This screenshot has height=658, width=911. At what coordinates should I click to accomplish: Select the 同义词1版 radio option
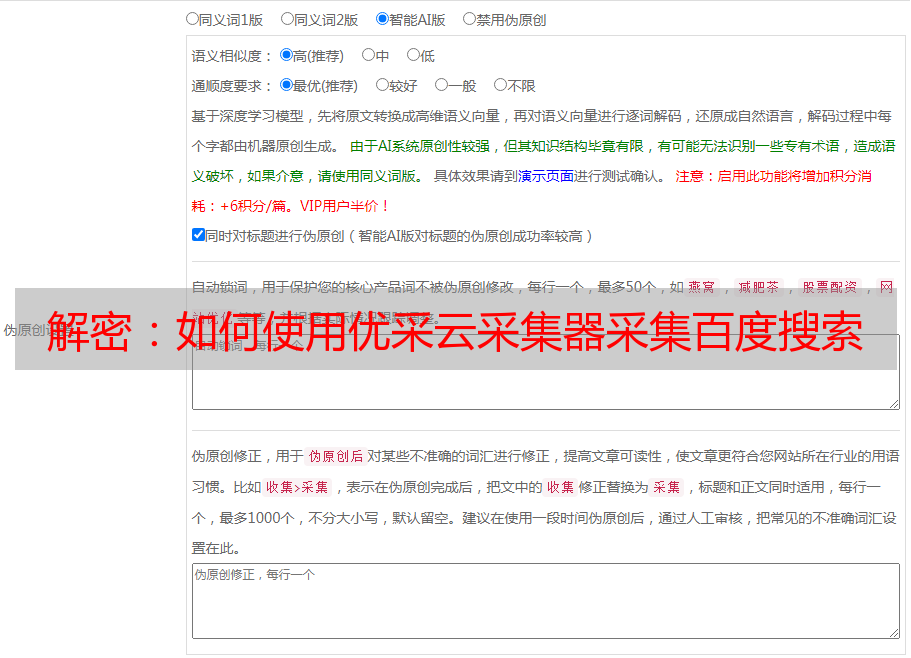tap(192, 19)
